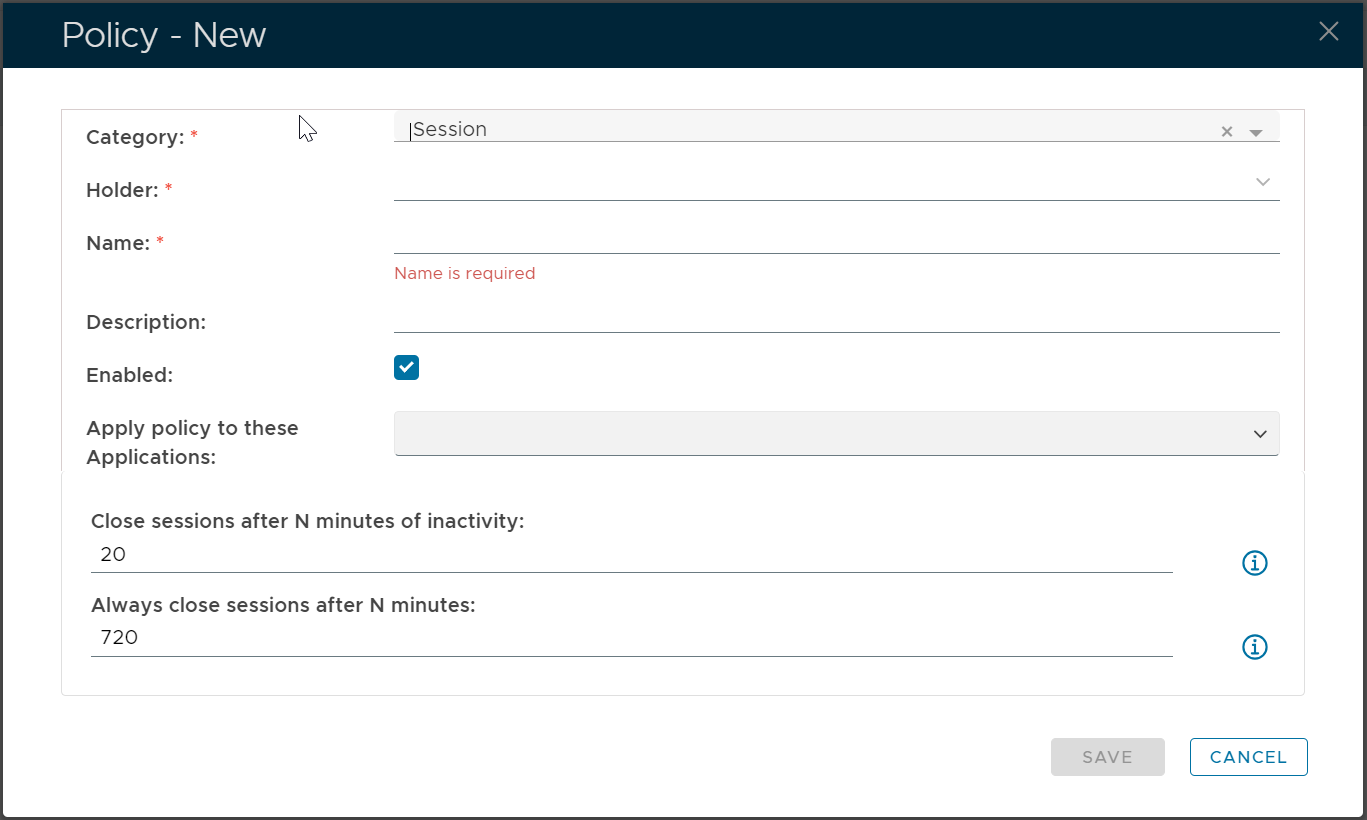The image size is (1367, 820).
Task: Click the Enabled label text
Action: click(x=129, y=376)
